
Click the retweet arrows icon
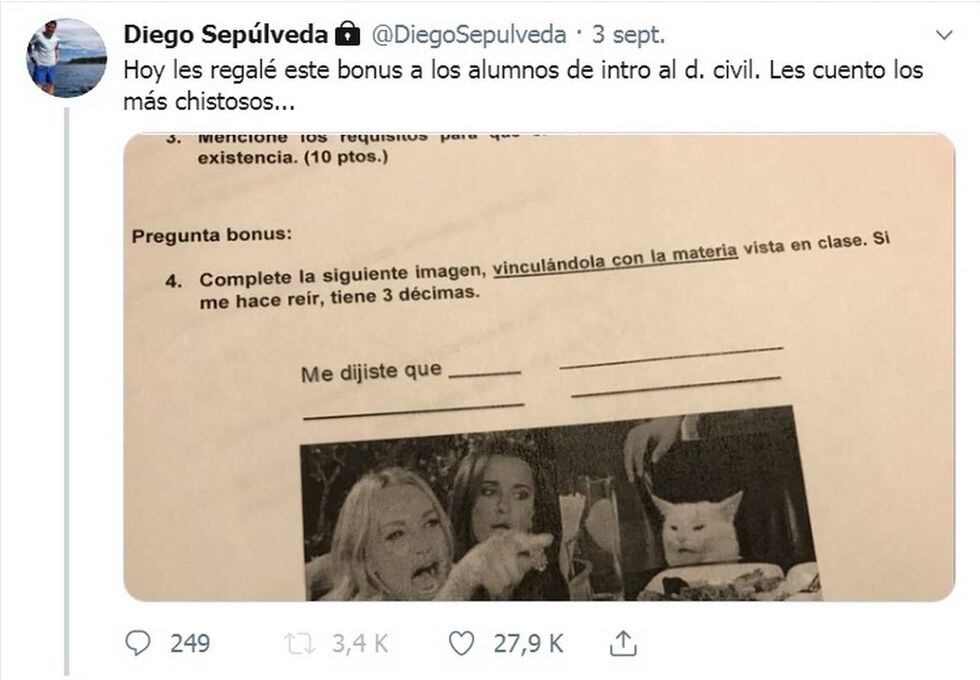pos(299,643)
